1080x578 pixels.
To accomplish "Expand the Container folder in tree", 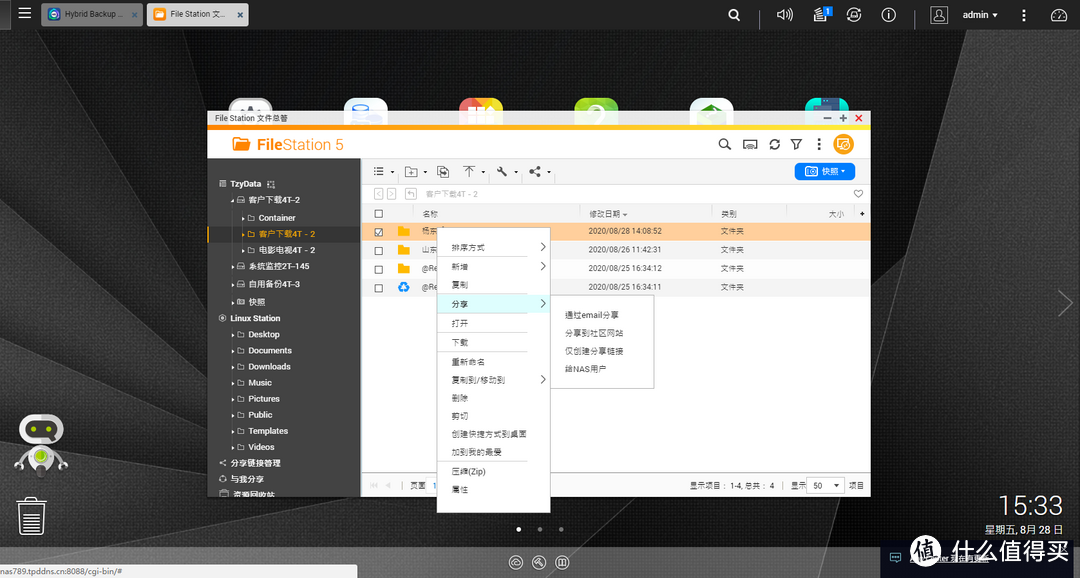I will pos(243,218).
